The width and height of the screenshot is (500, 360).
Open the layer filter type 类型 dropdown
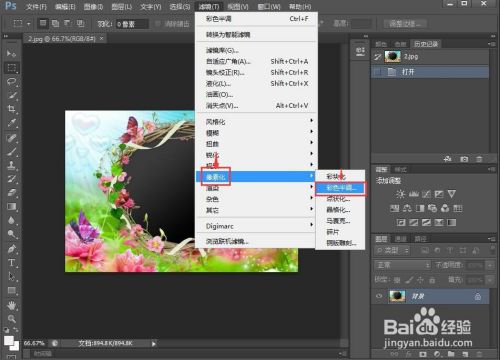392,250
